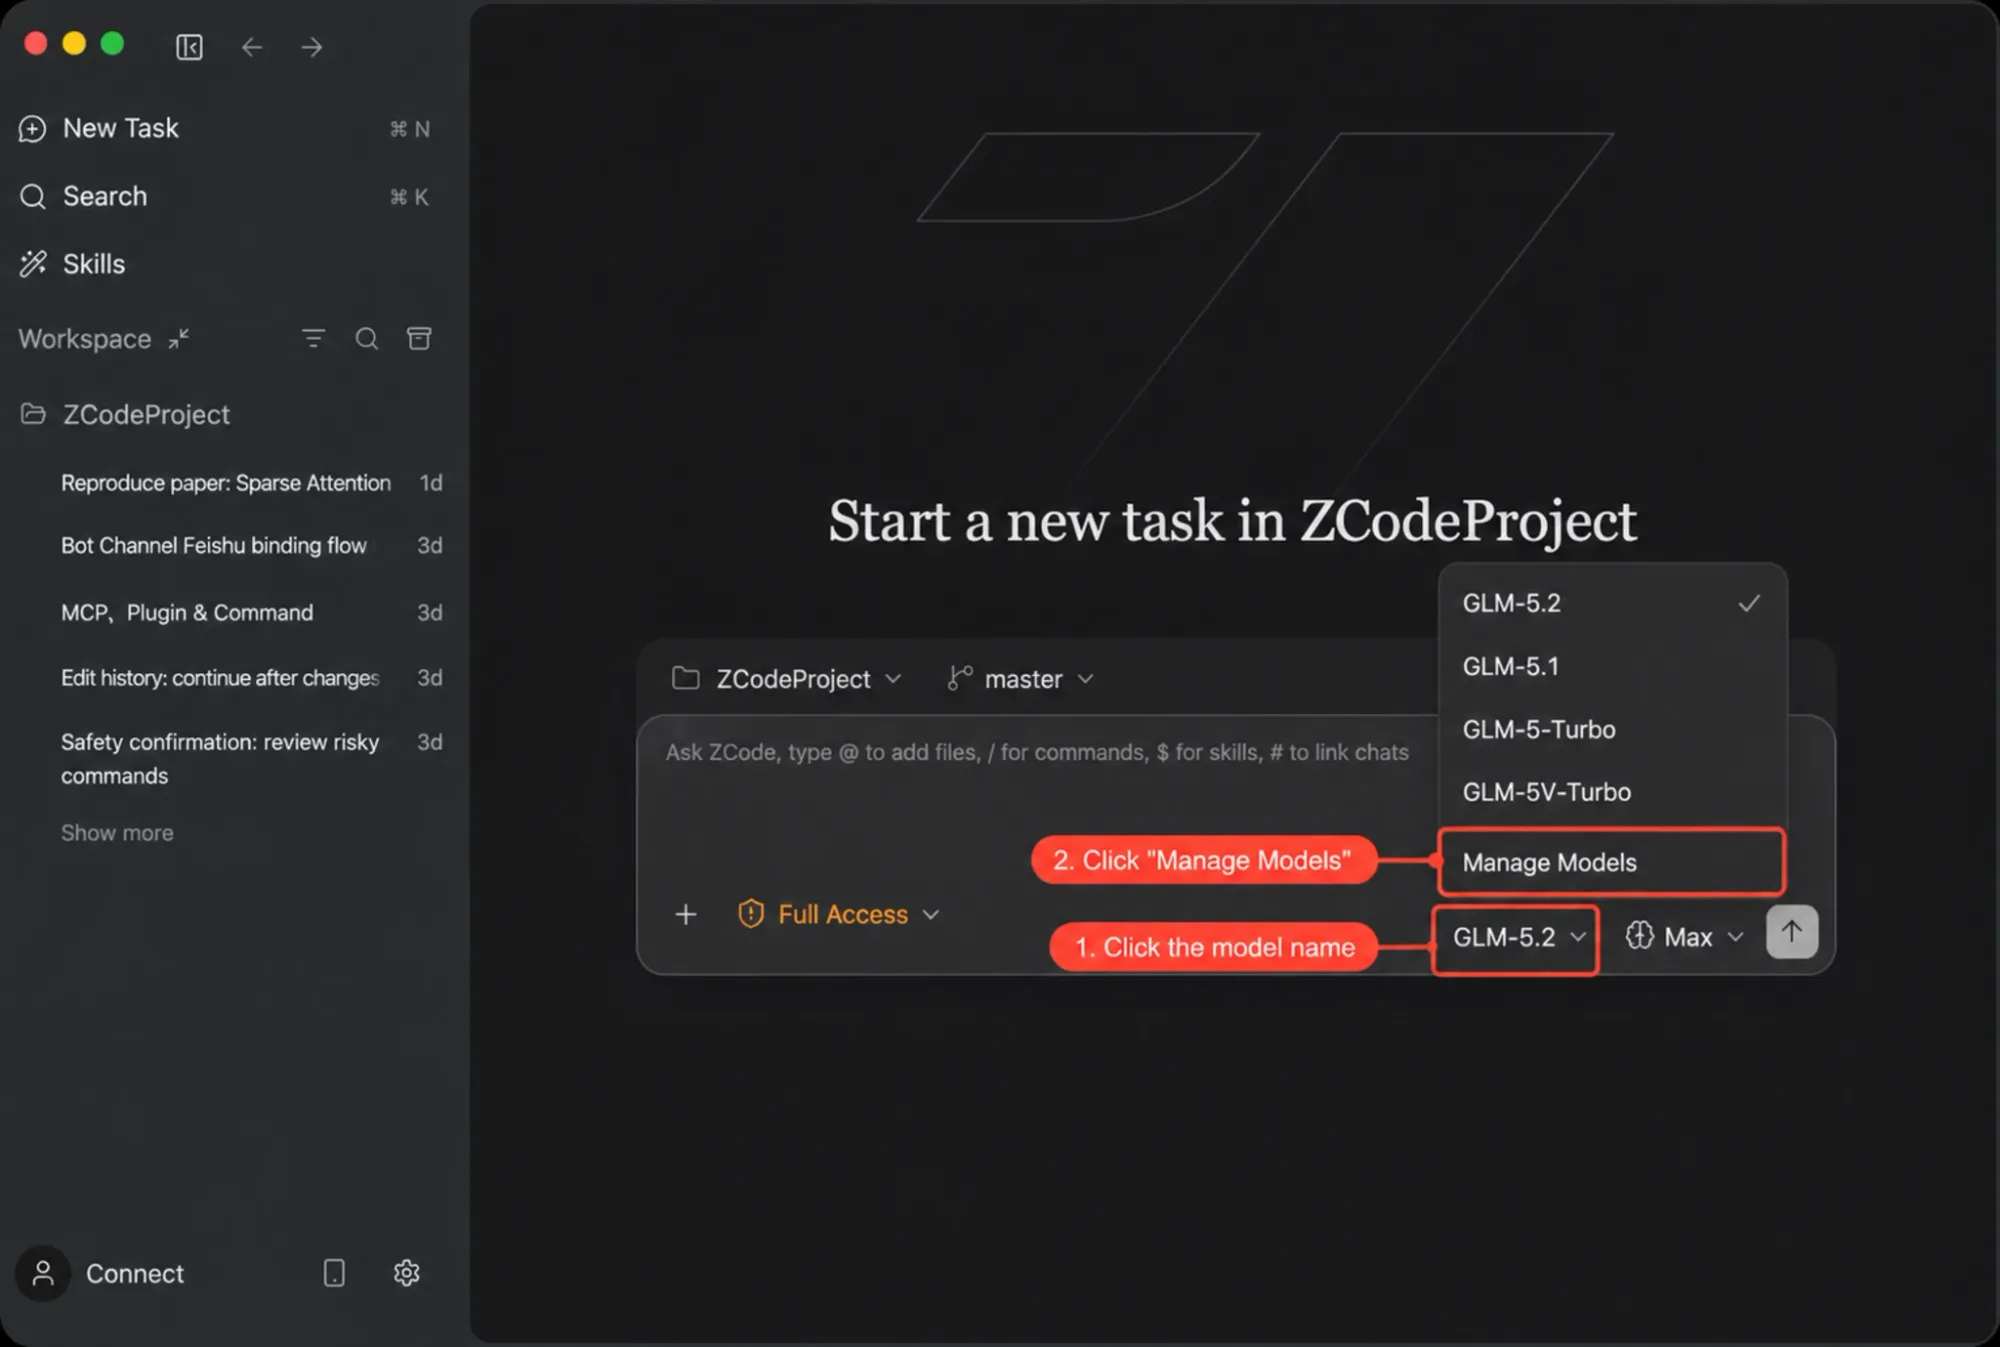Viewport: 2000px width, 1347px height.
Task: Open the workspace filter icon
Action: (313, 339)
